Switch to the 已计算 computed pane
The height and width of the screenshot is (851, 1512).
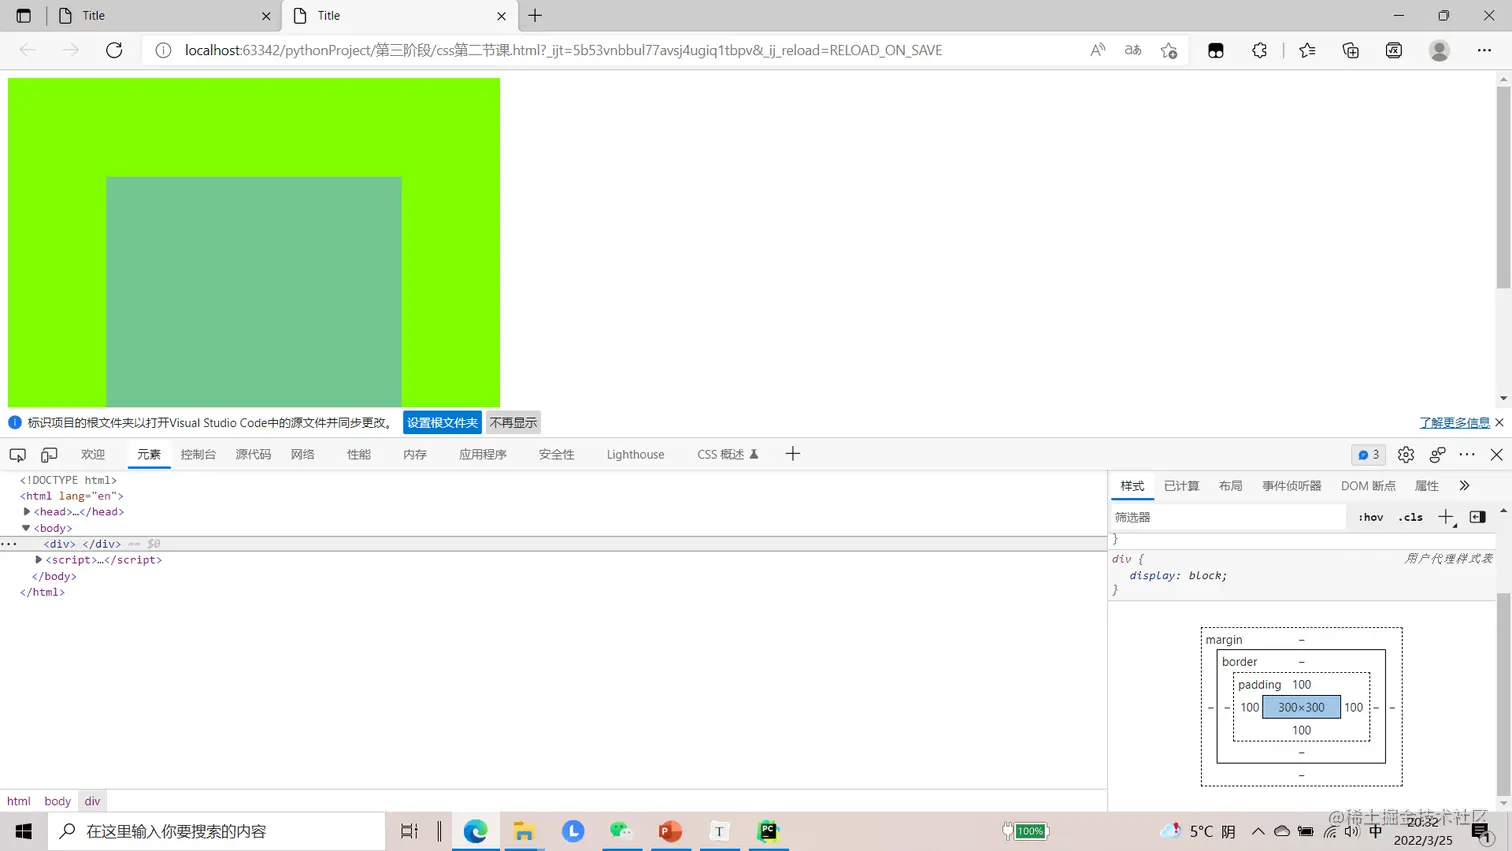tap(1181, 486)
